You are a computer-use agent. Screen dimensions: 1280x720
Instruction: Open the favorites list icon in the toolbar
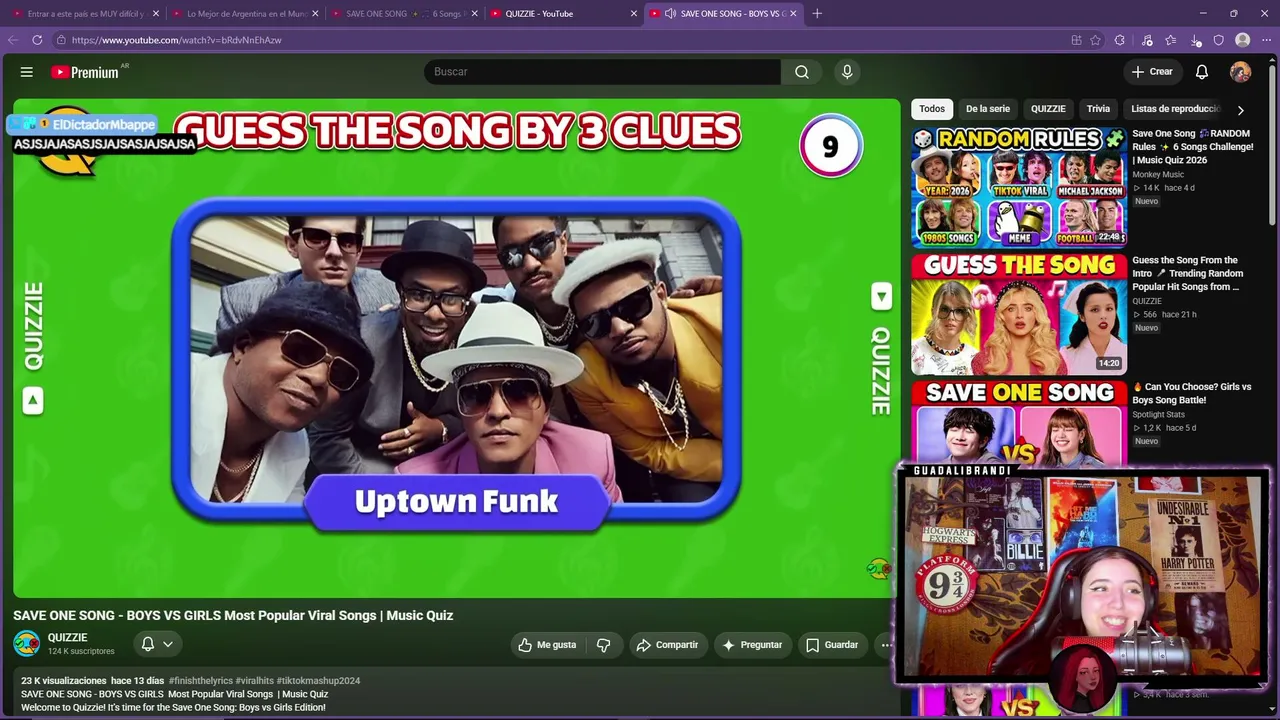tap(1170, 40)
